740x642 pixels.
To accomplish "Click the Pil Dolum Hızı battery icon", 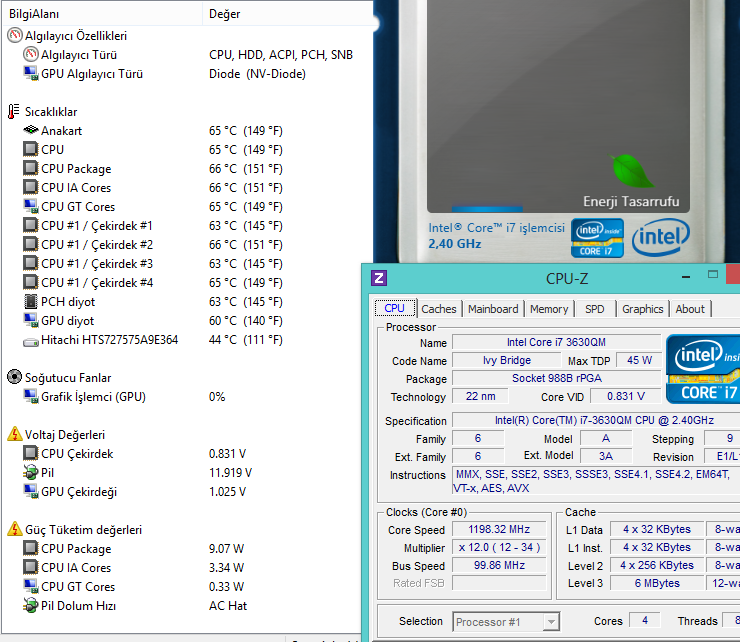I will point(31,605).
